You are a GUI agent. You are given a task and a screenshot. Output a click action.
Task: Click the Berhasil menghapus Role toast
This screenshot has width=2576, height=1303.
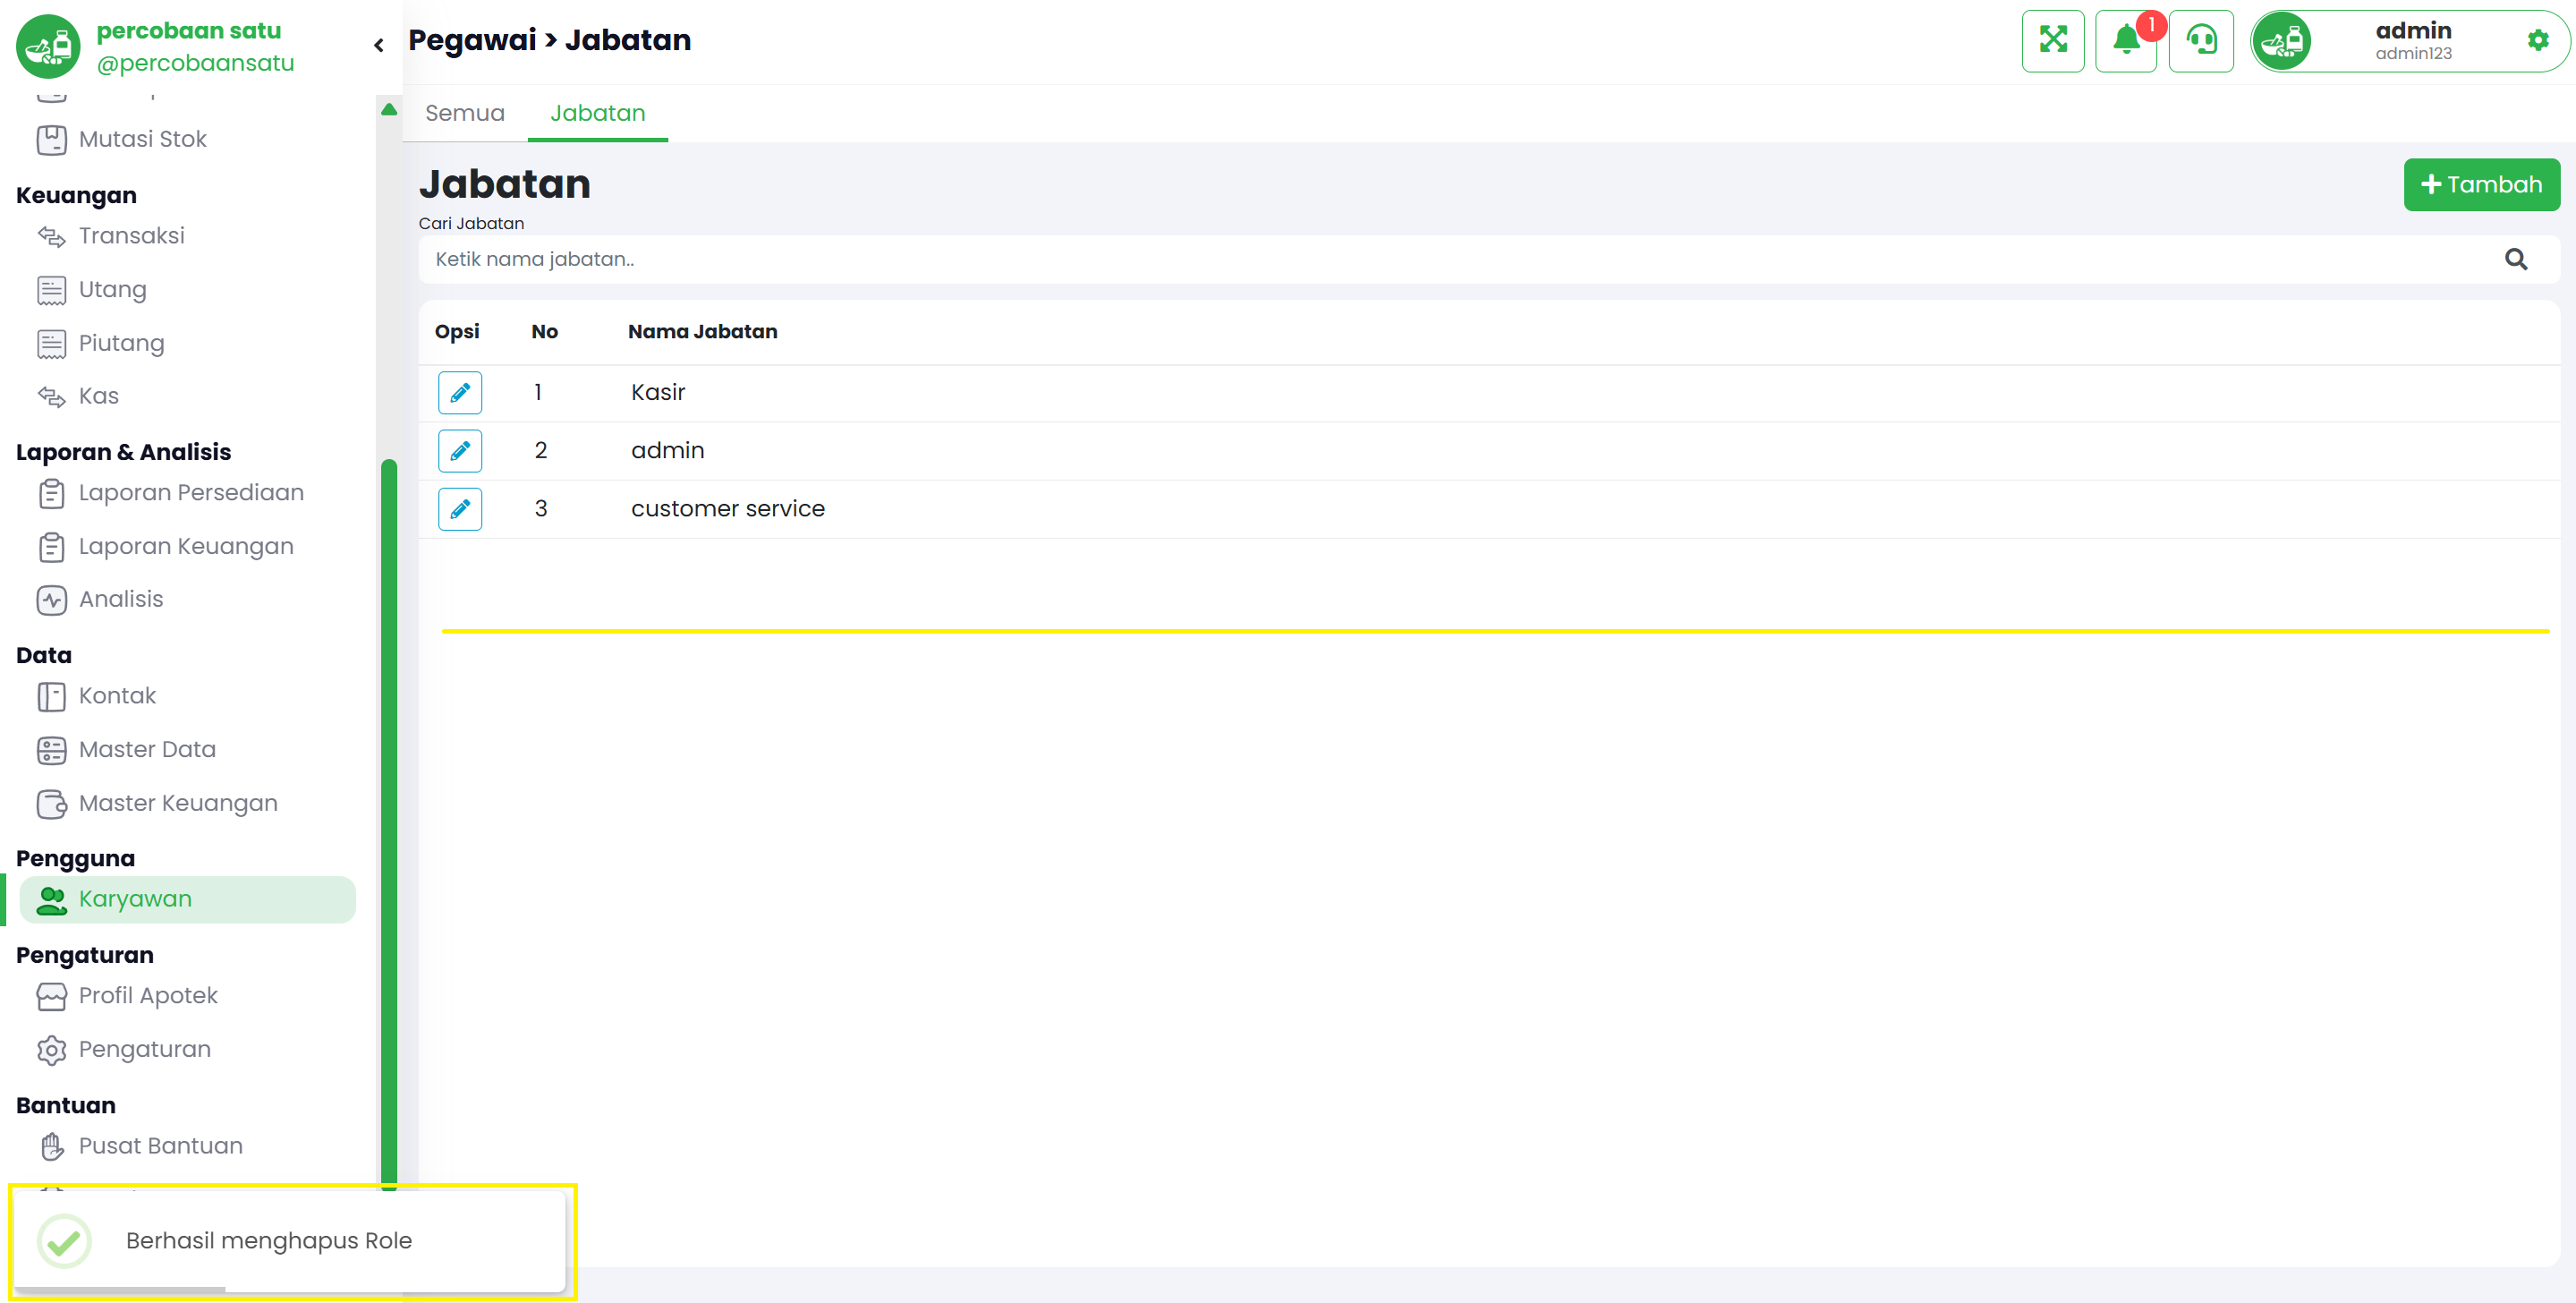(x=290, y=1241)
